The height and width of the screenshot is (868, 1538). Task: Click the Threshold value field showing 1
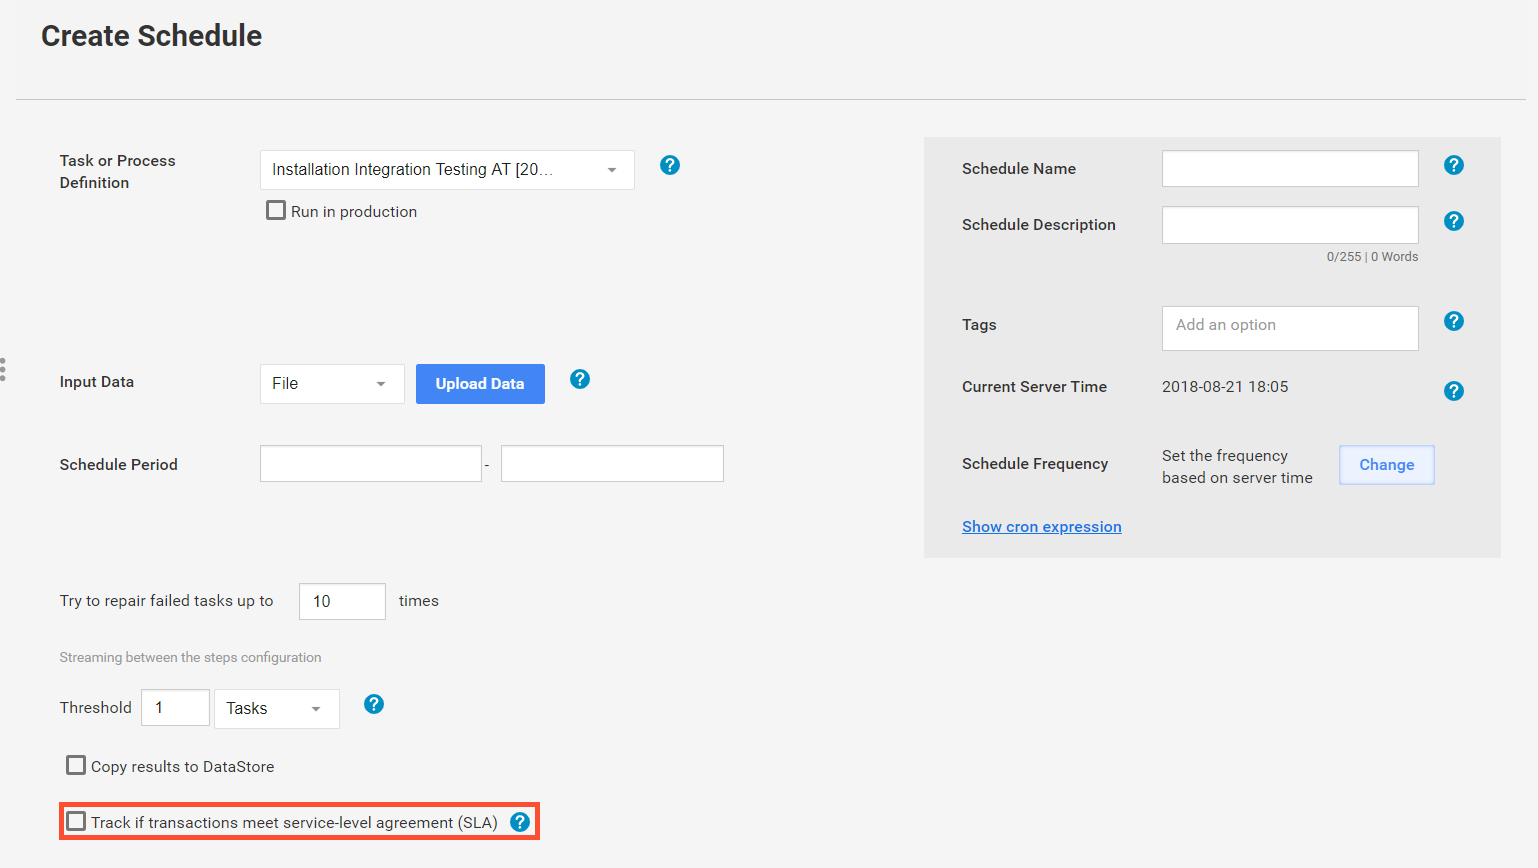pyautogui.click(x=176, y=708)
